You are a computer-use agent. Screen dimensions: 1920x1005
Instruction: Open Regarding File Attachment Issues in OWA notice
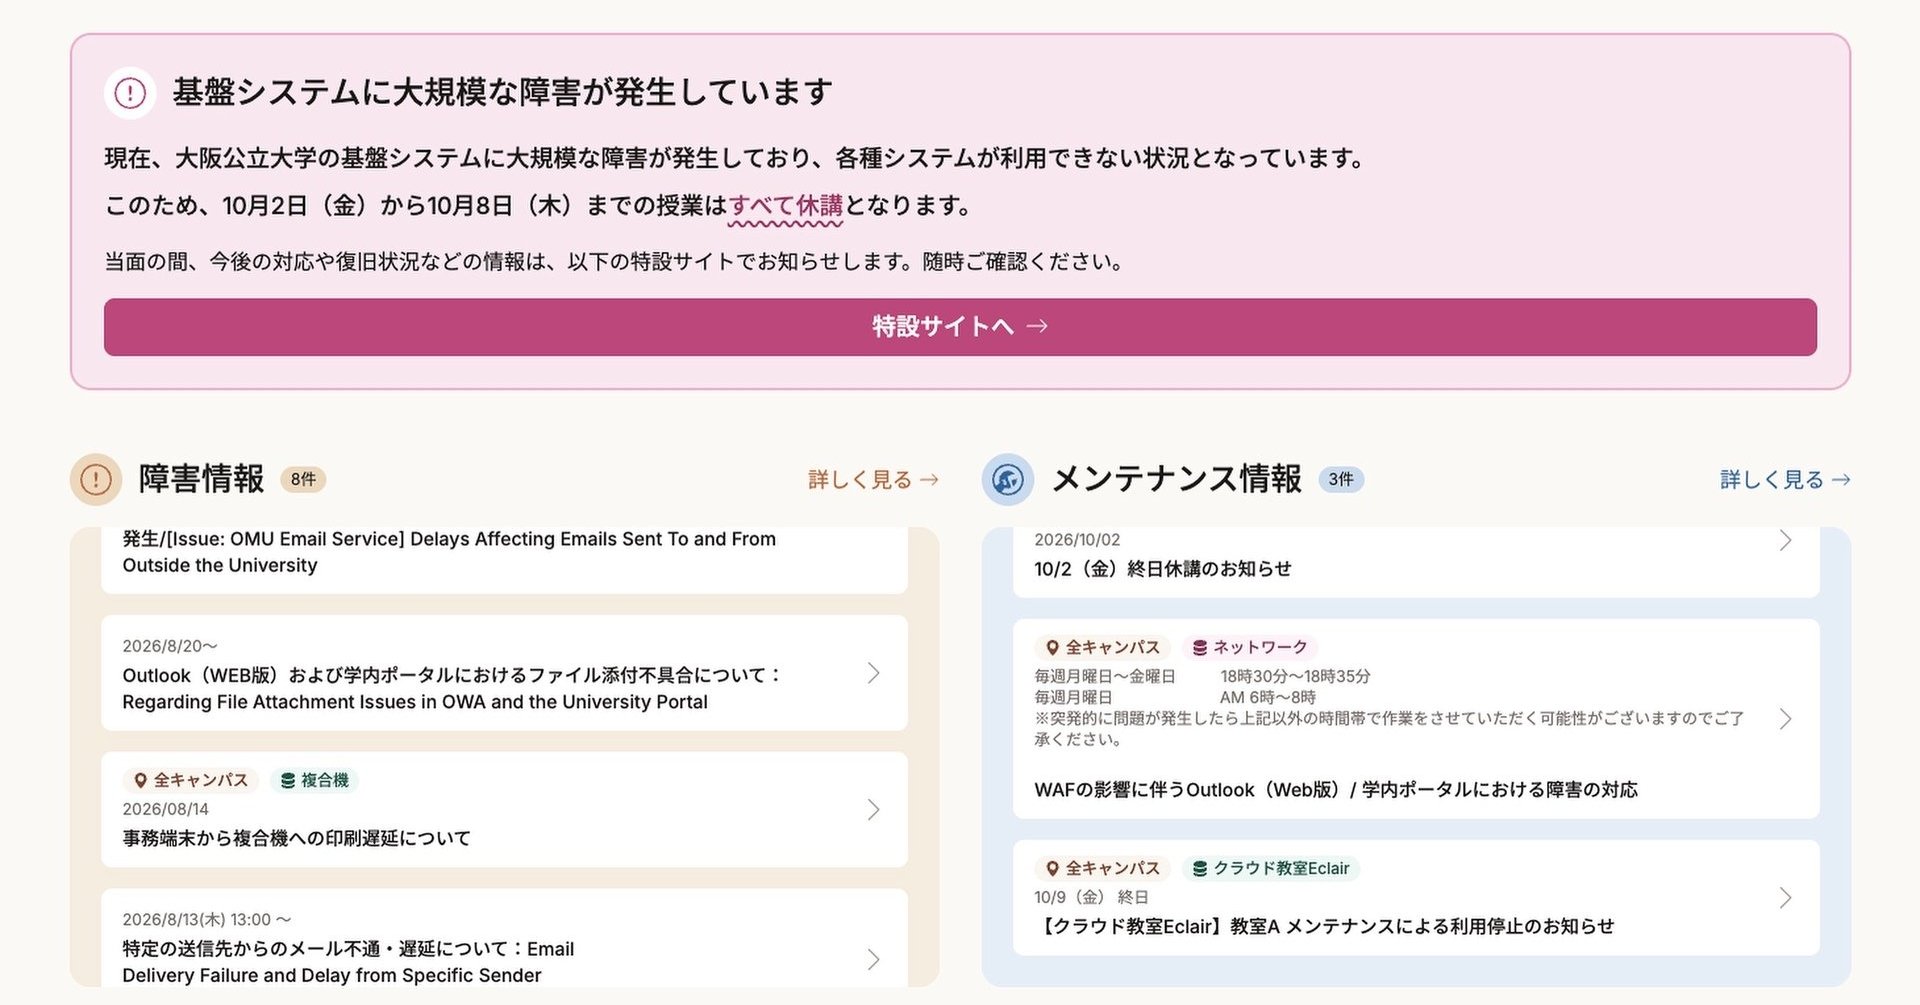(x=504, y=673)
